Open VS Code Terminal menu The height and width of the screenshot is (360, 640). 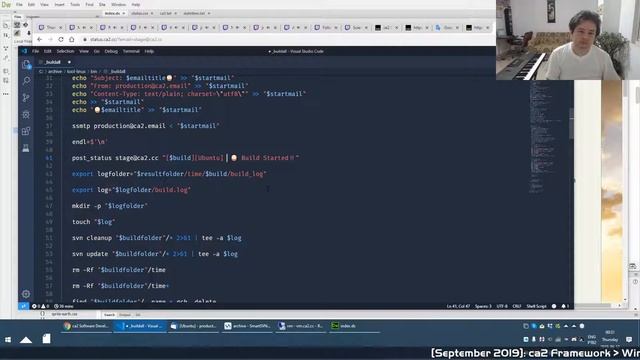(131, 51)
